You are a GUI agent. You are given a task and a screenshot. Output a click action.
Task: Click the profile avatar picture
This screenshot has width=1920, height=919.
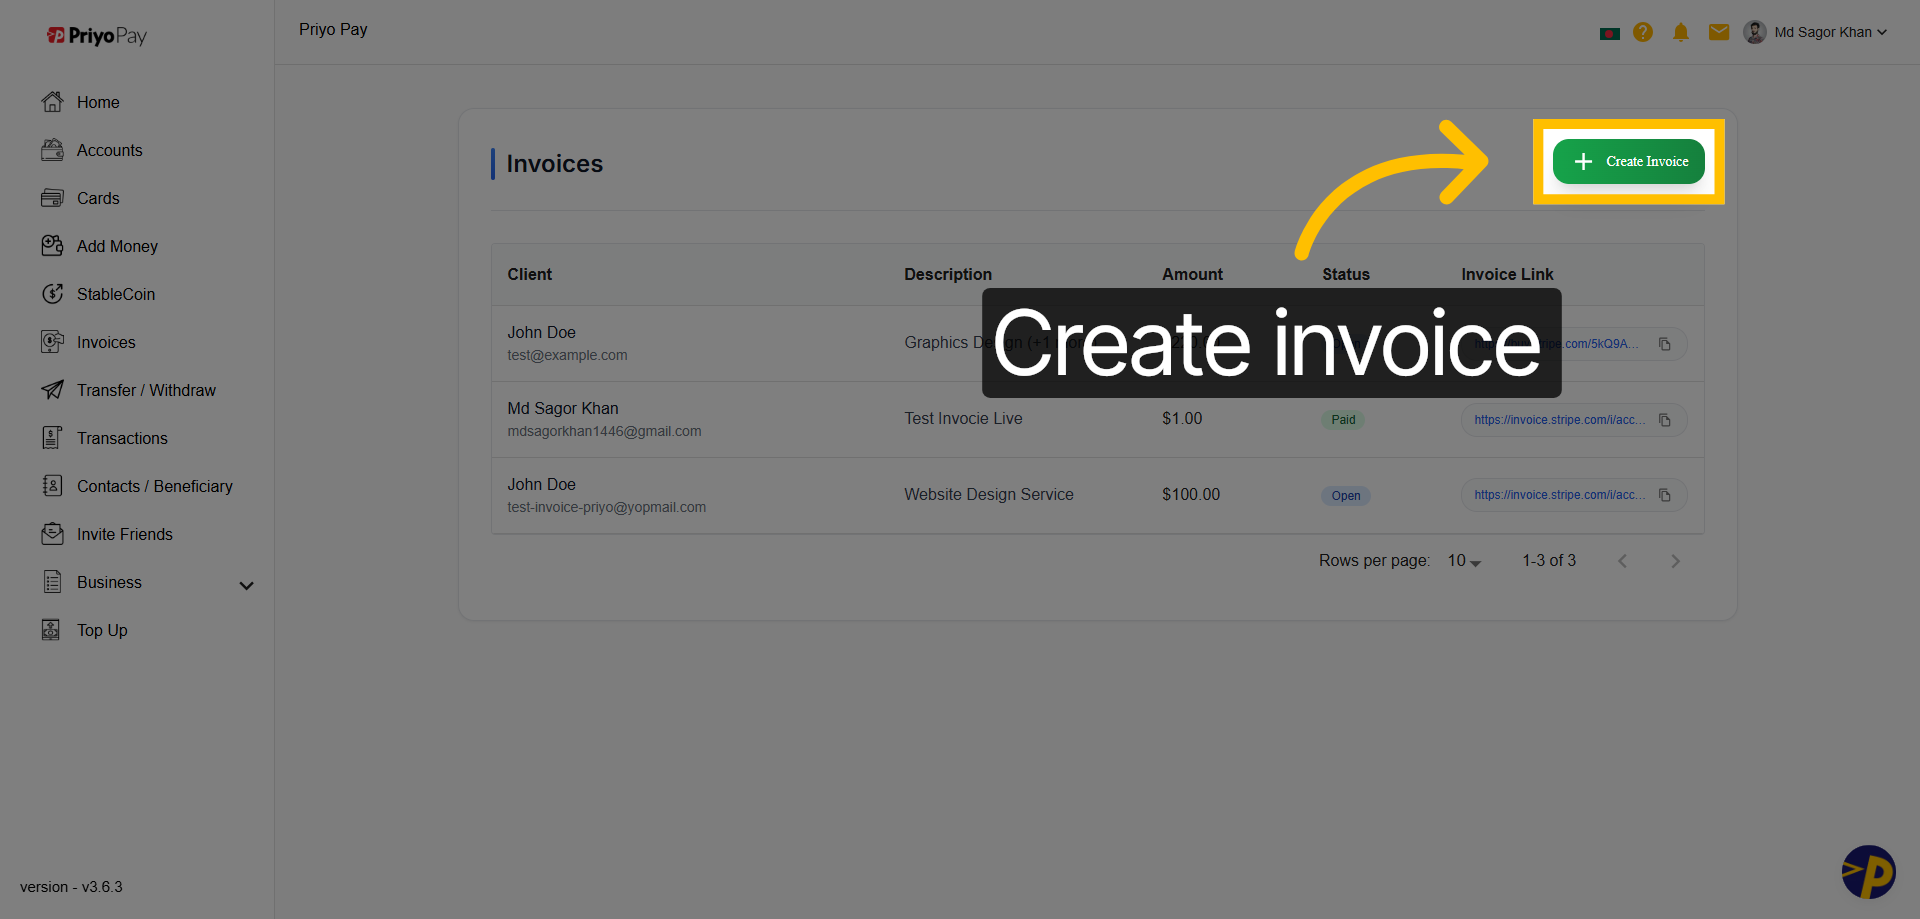(x=1755, y=31)
